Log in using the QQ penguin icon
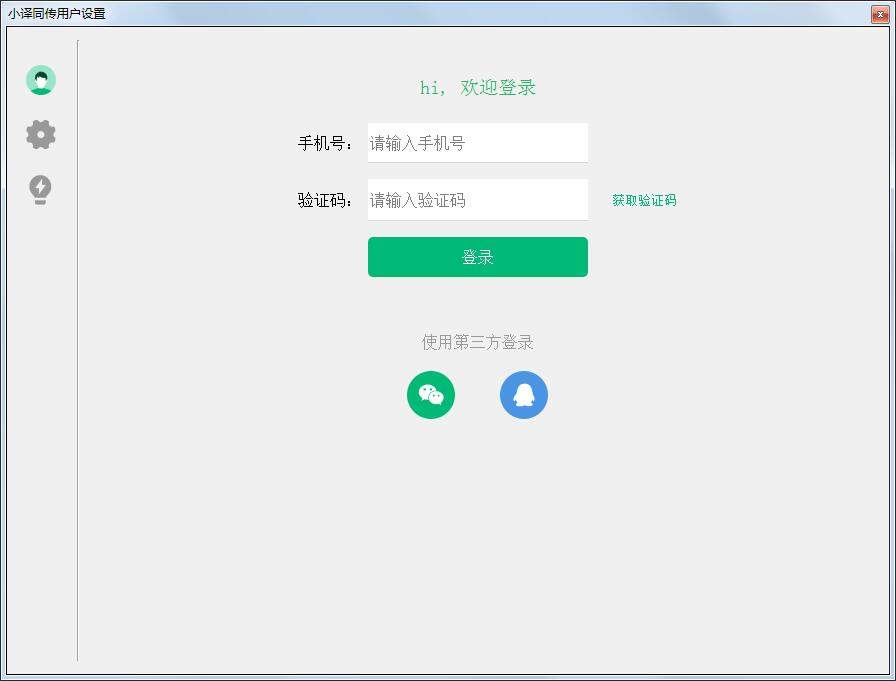 click(x=523, y=394)
